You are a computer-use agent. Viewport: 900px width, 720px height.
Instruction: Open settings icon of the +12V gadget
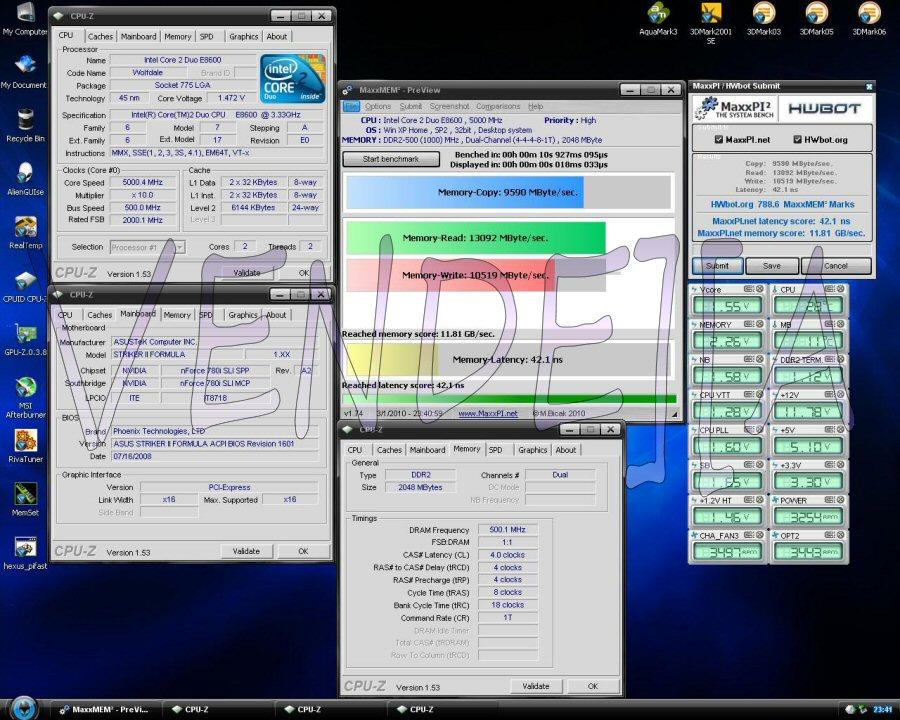tap(829, 394)
